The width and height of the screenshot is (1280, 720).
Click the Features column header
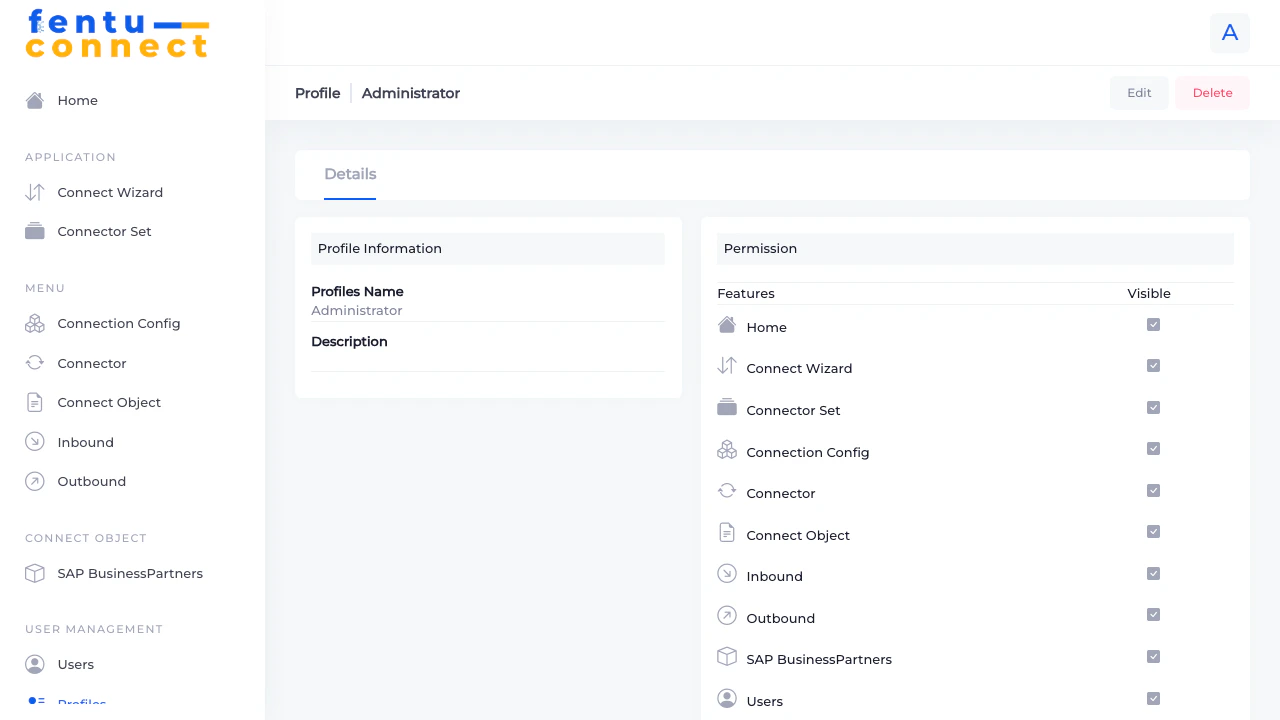(x=746, y=294)
